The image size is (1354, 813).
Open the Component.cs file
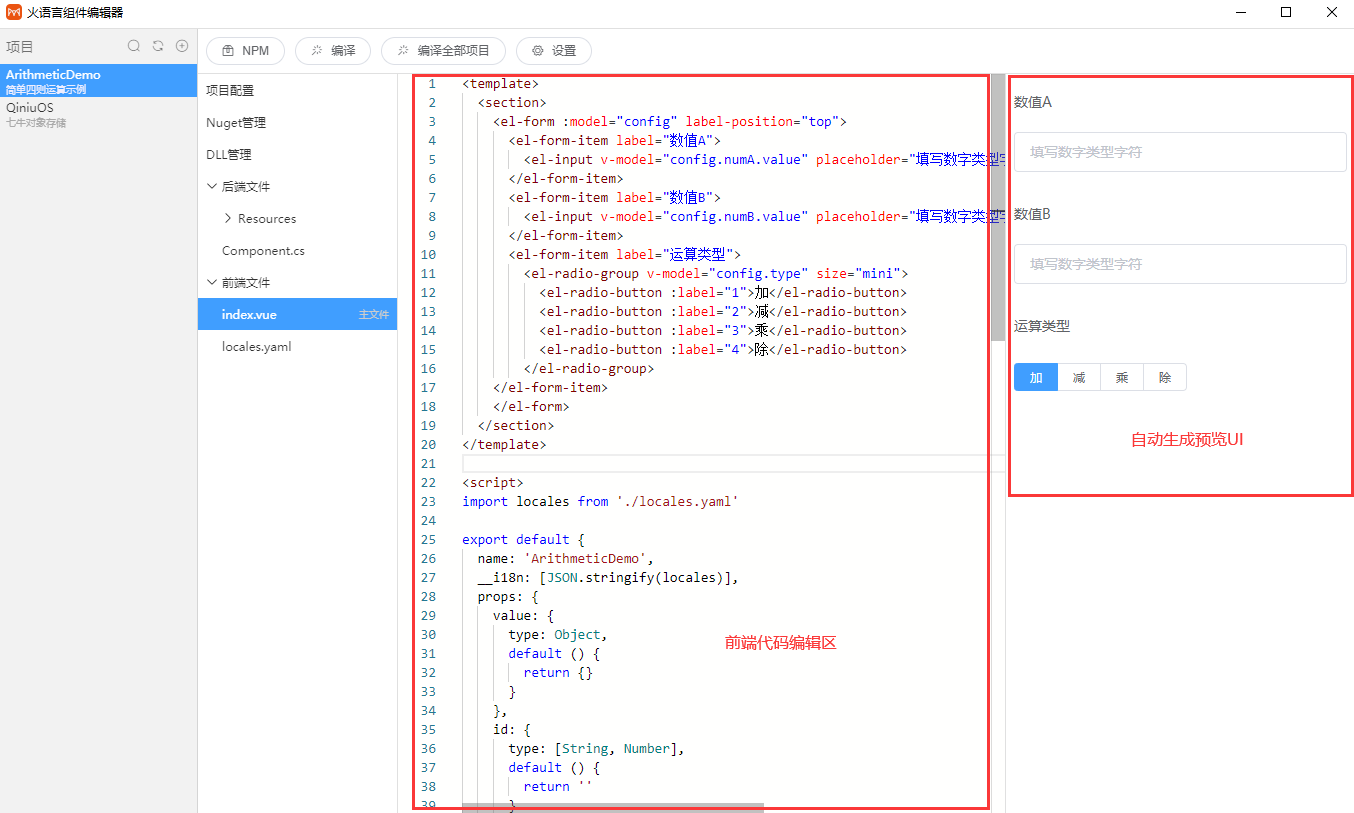point(263,251)
